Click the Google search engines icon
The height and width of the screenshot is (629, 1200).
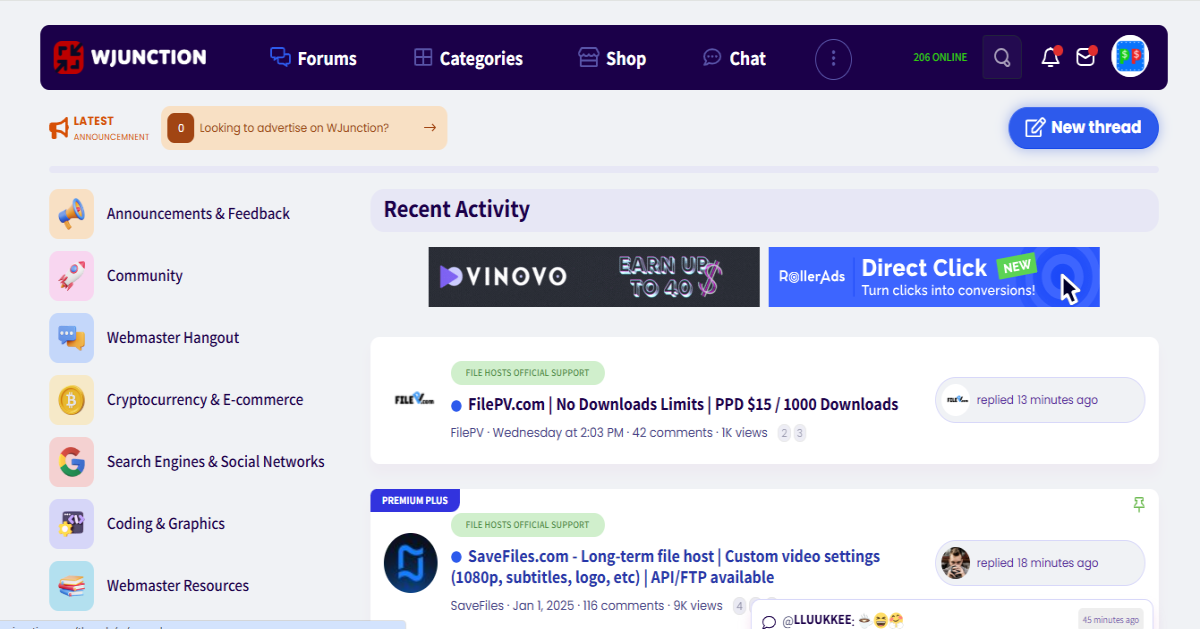click(71, 462)
